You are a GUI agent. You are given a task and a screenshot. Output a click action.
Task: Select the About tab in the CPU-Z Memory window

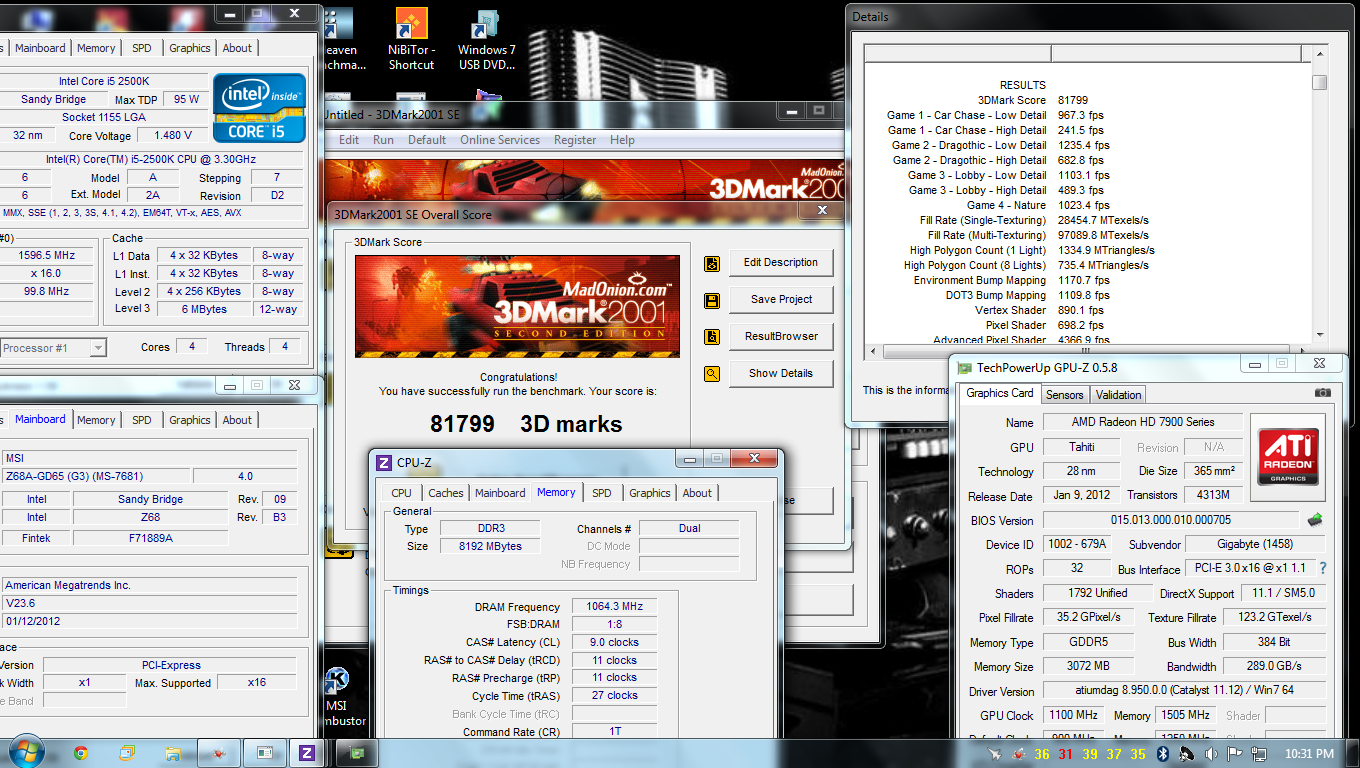pos(697,493)
